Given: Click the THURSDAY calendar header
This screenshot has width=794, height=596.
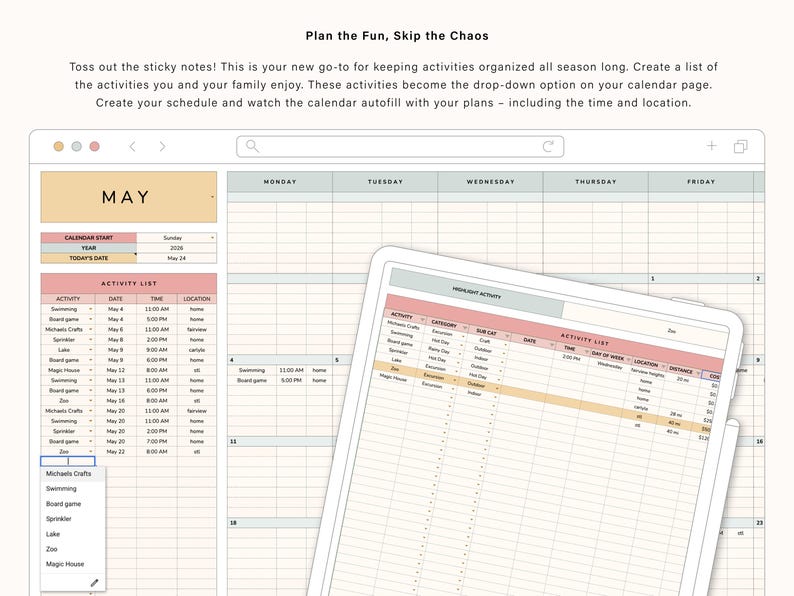Looking at the screenshot, I should pos(596,182).
